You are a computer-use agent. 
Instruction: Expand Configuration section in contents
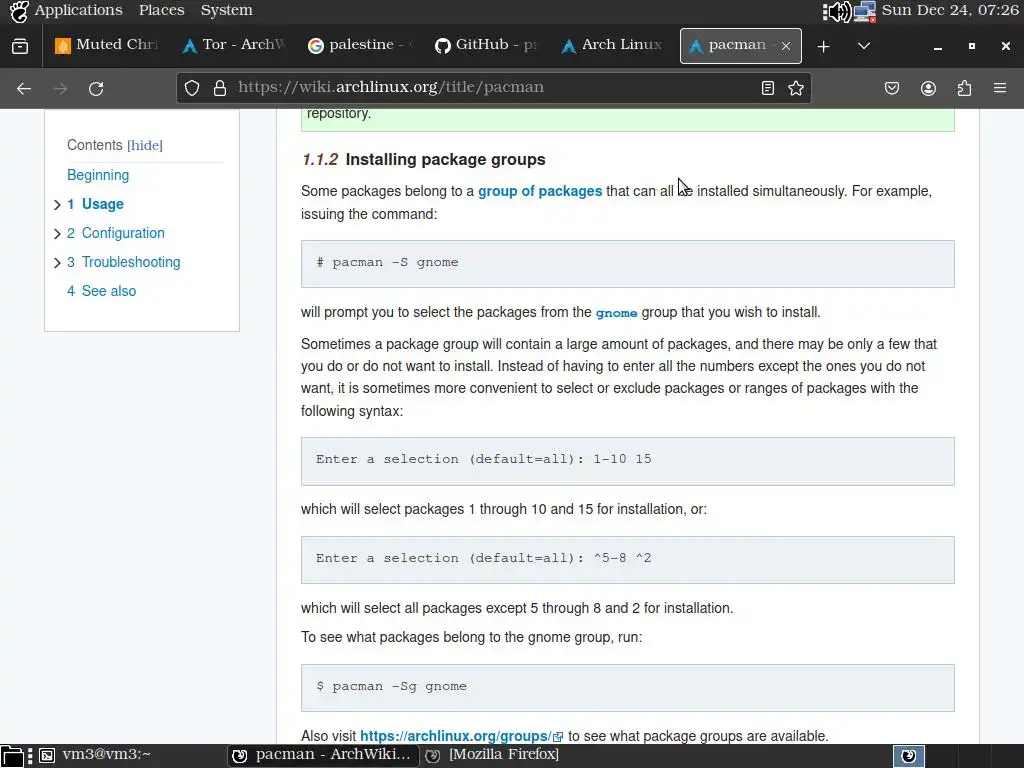tap(57, 234)
